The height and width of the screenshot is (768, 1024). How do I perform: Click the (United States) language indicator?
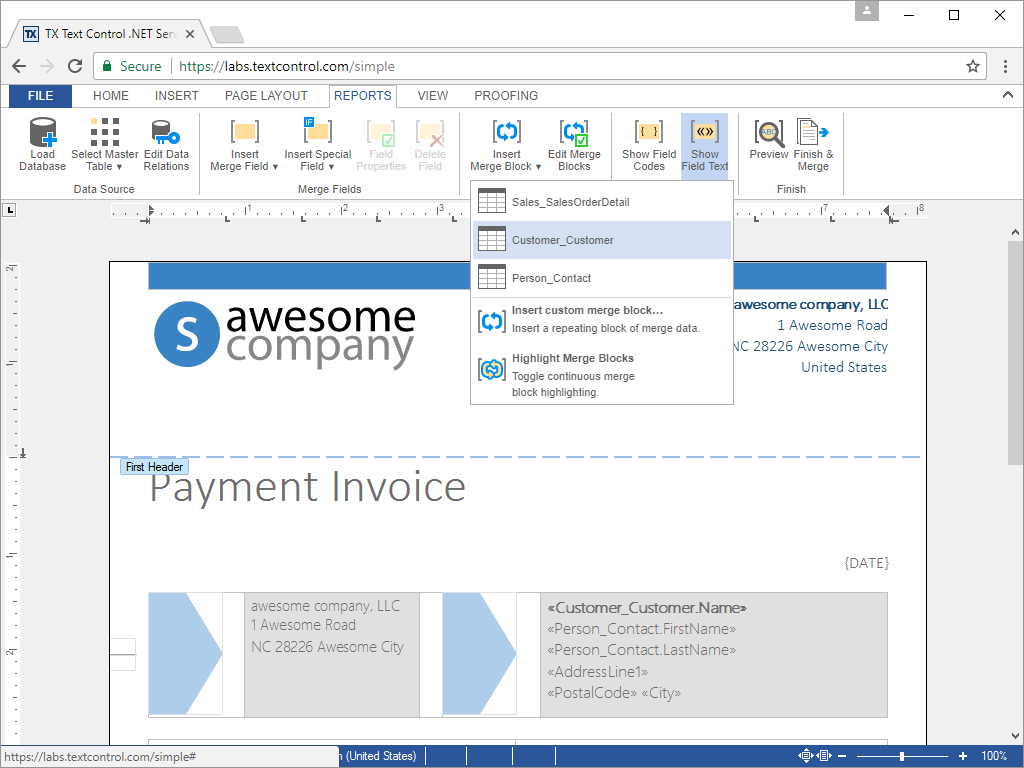(x=381, y=756)
